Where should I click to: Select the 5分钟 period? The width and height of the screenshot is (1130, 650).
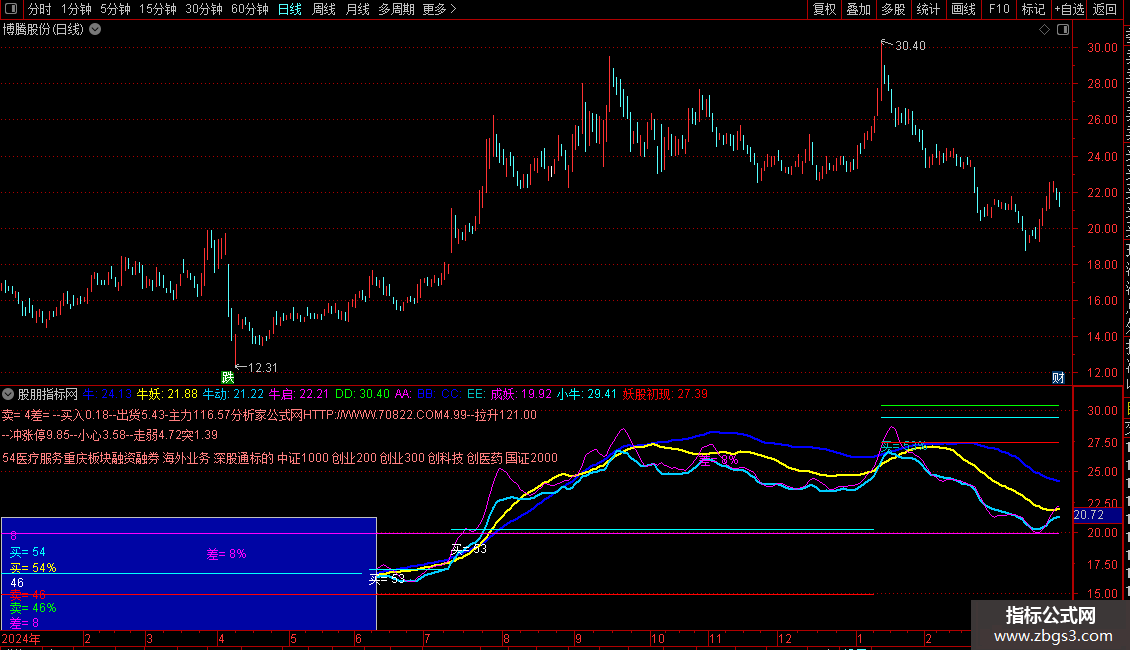pyautogui.click(x=115, y=9)
